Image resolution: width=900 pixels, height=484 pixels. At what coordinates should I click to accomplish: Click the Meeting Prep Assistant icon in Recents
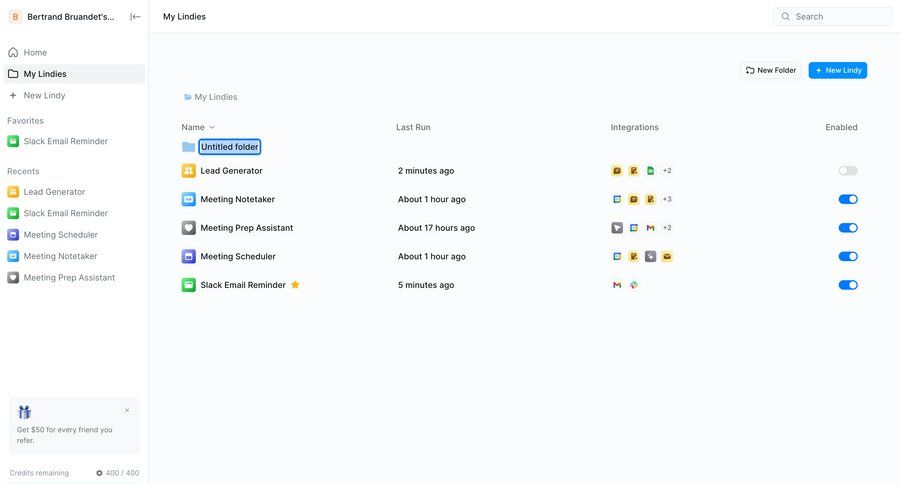pyautogui.click(x=13, y=278)
